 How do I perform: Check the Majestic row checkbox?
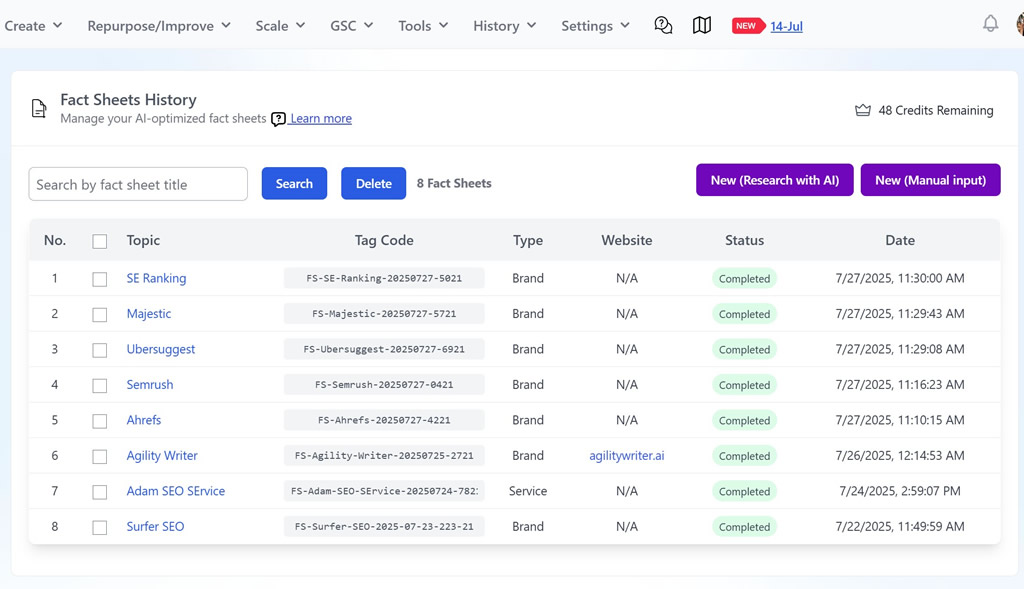(x=99, y=315)
